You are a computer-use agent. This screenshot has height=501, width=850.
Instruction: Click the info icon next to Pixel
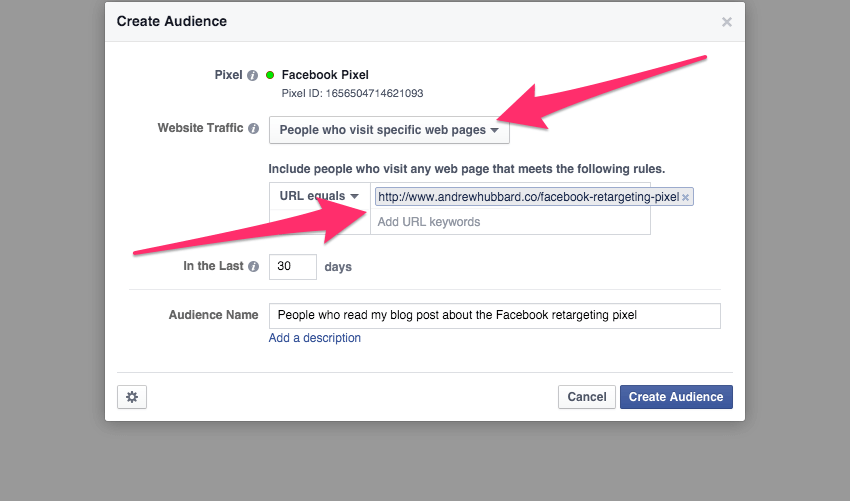(x=253, y=75)
